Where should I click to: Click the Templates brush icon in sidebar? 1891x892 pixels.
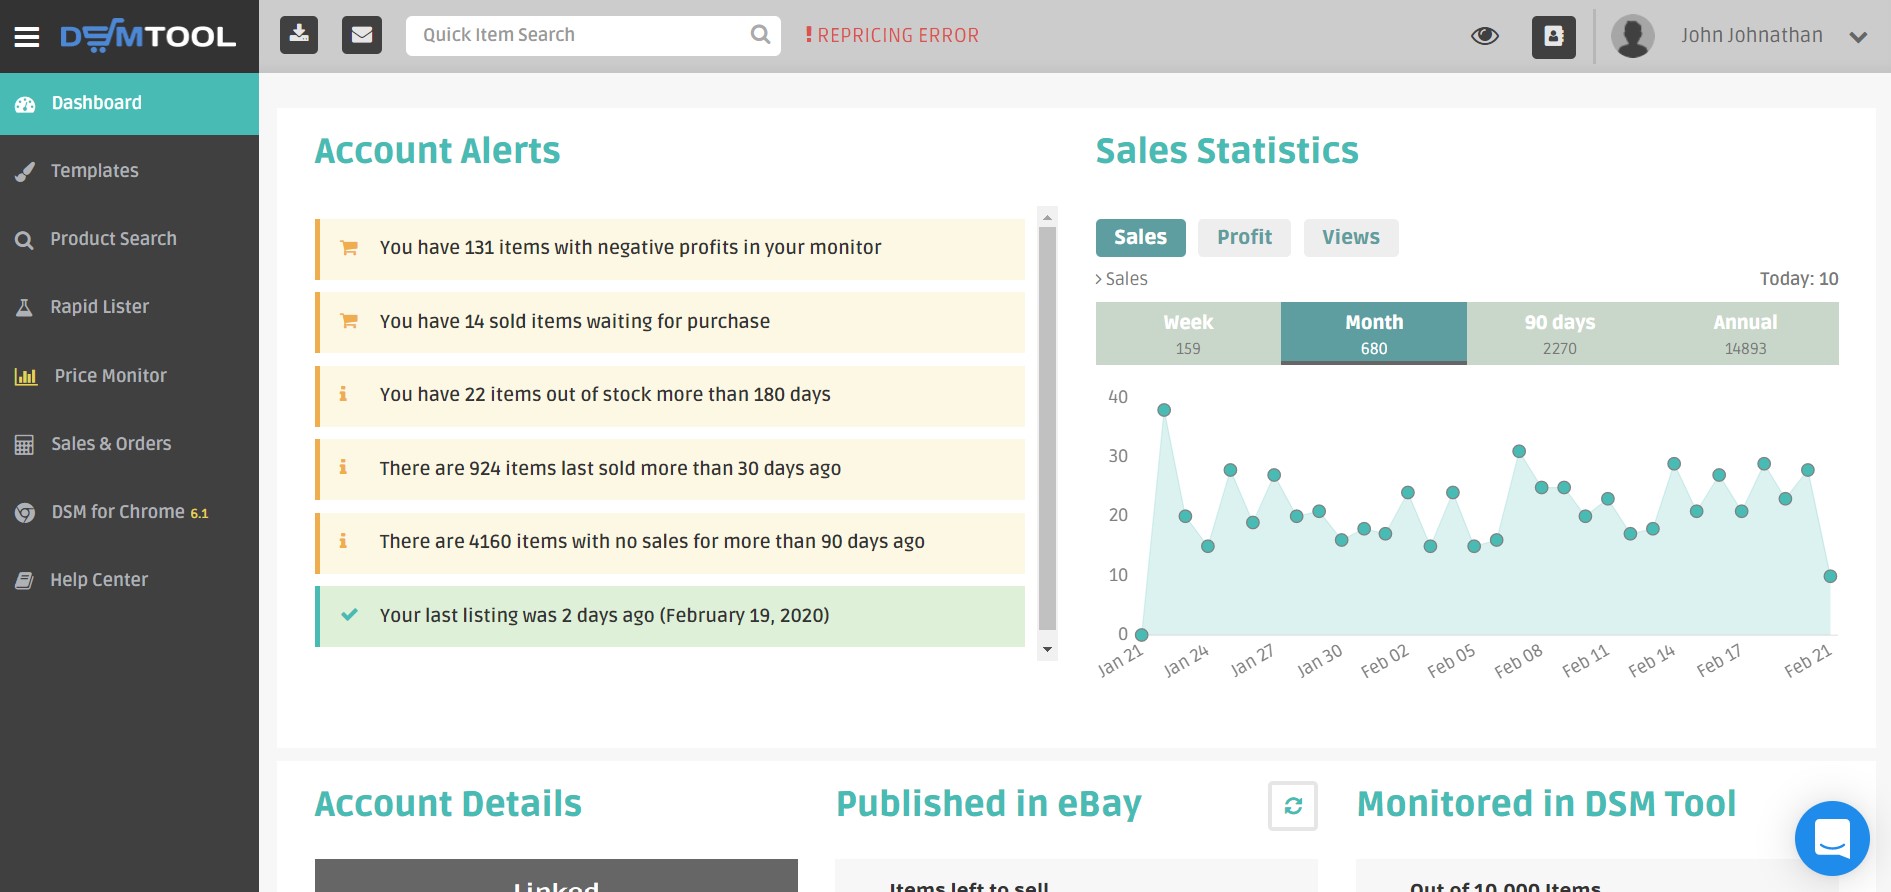(25, 172)
